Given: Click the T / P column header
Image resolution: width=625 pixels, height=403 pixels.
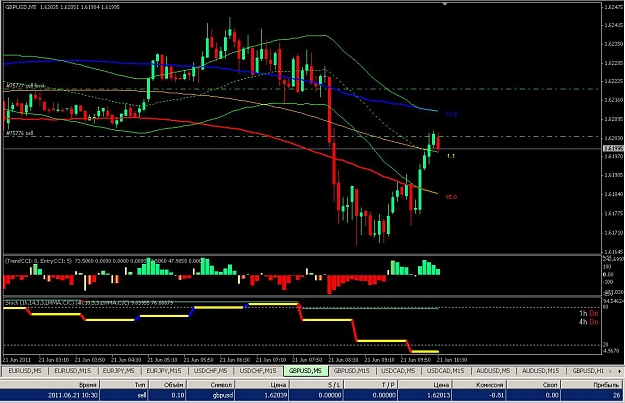Looking at the screenshot, I should coord(371,385).
